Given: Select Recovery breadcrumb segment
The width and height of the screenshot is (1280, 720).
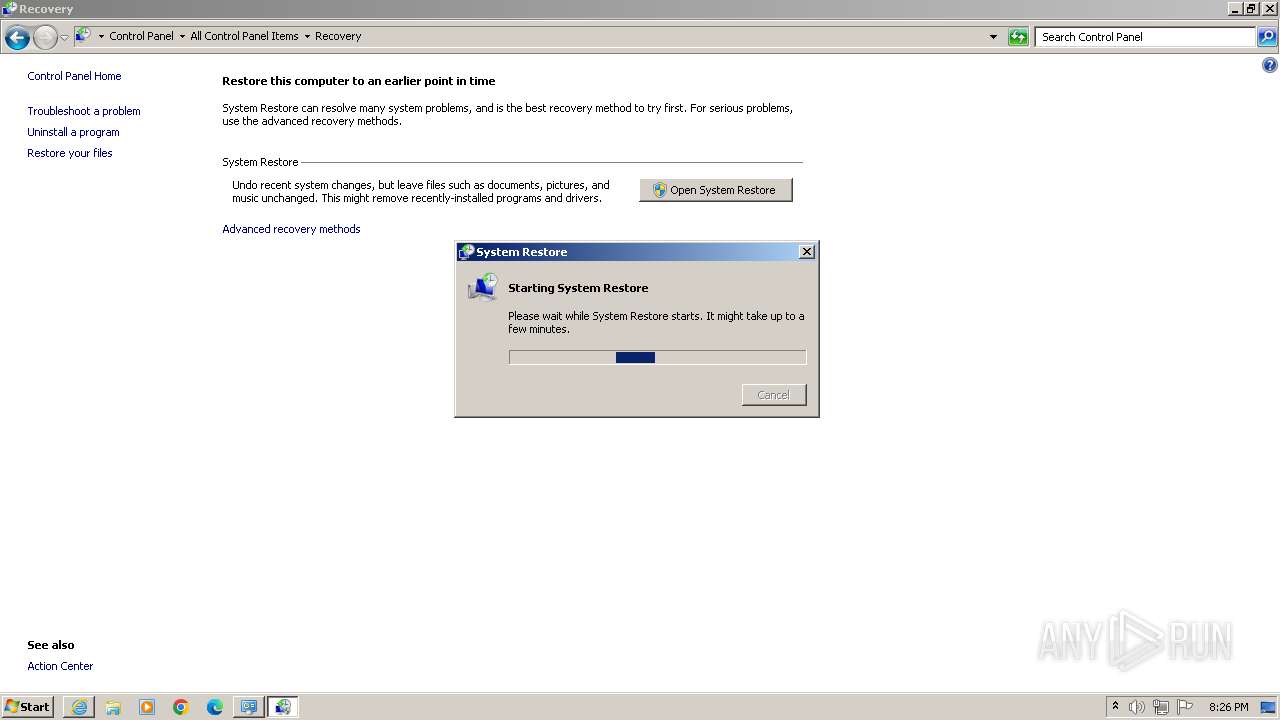Looking at the screenshot, I should click(338, 36).
